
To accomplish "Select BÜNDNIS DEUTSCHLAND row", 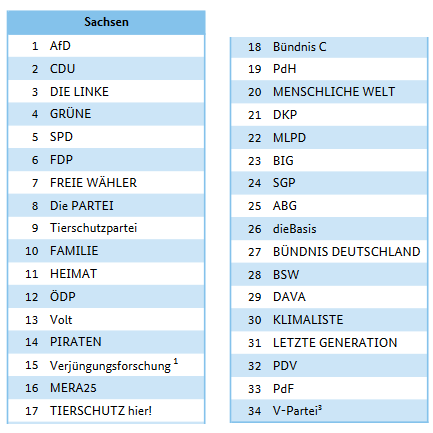I will pyautogui.click(x=329, y=252).
